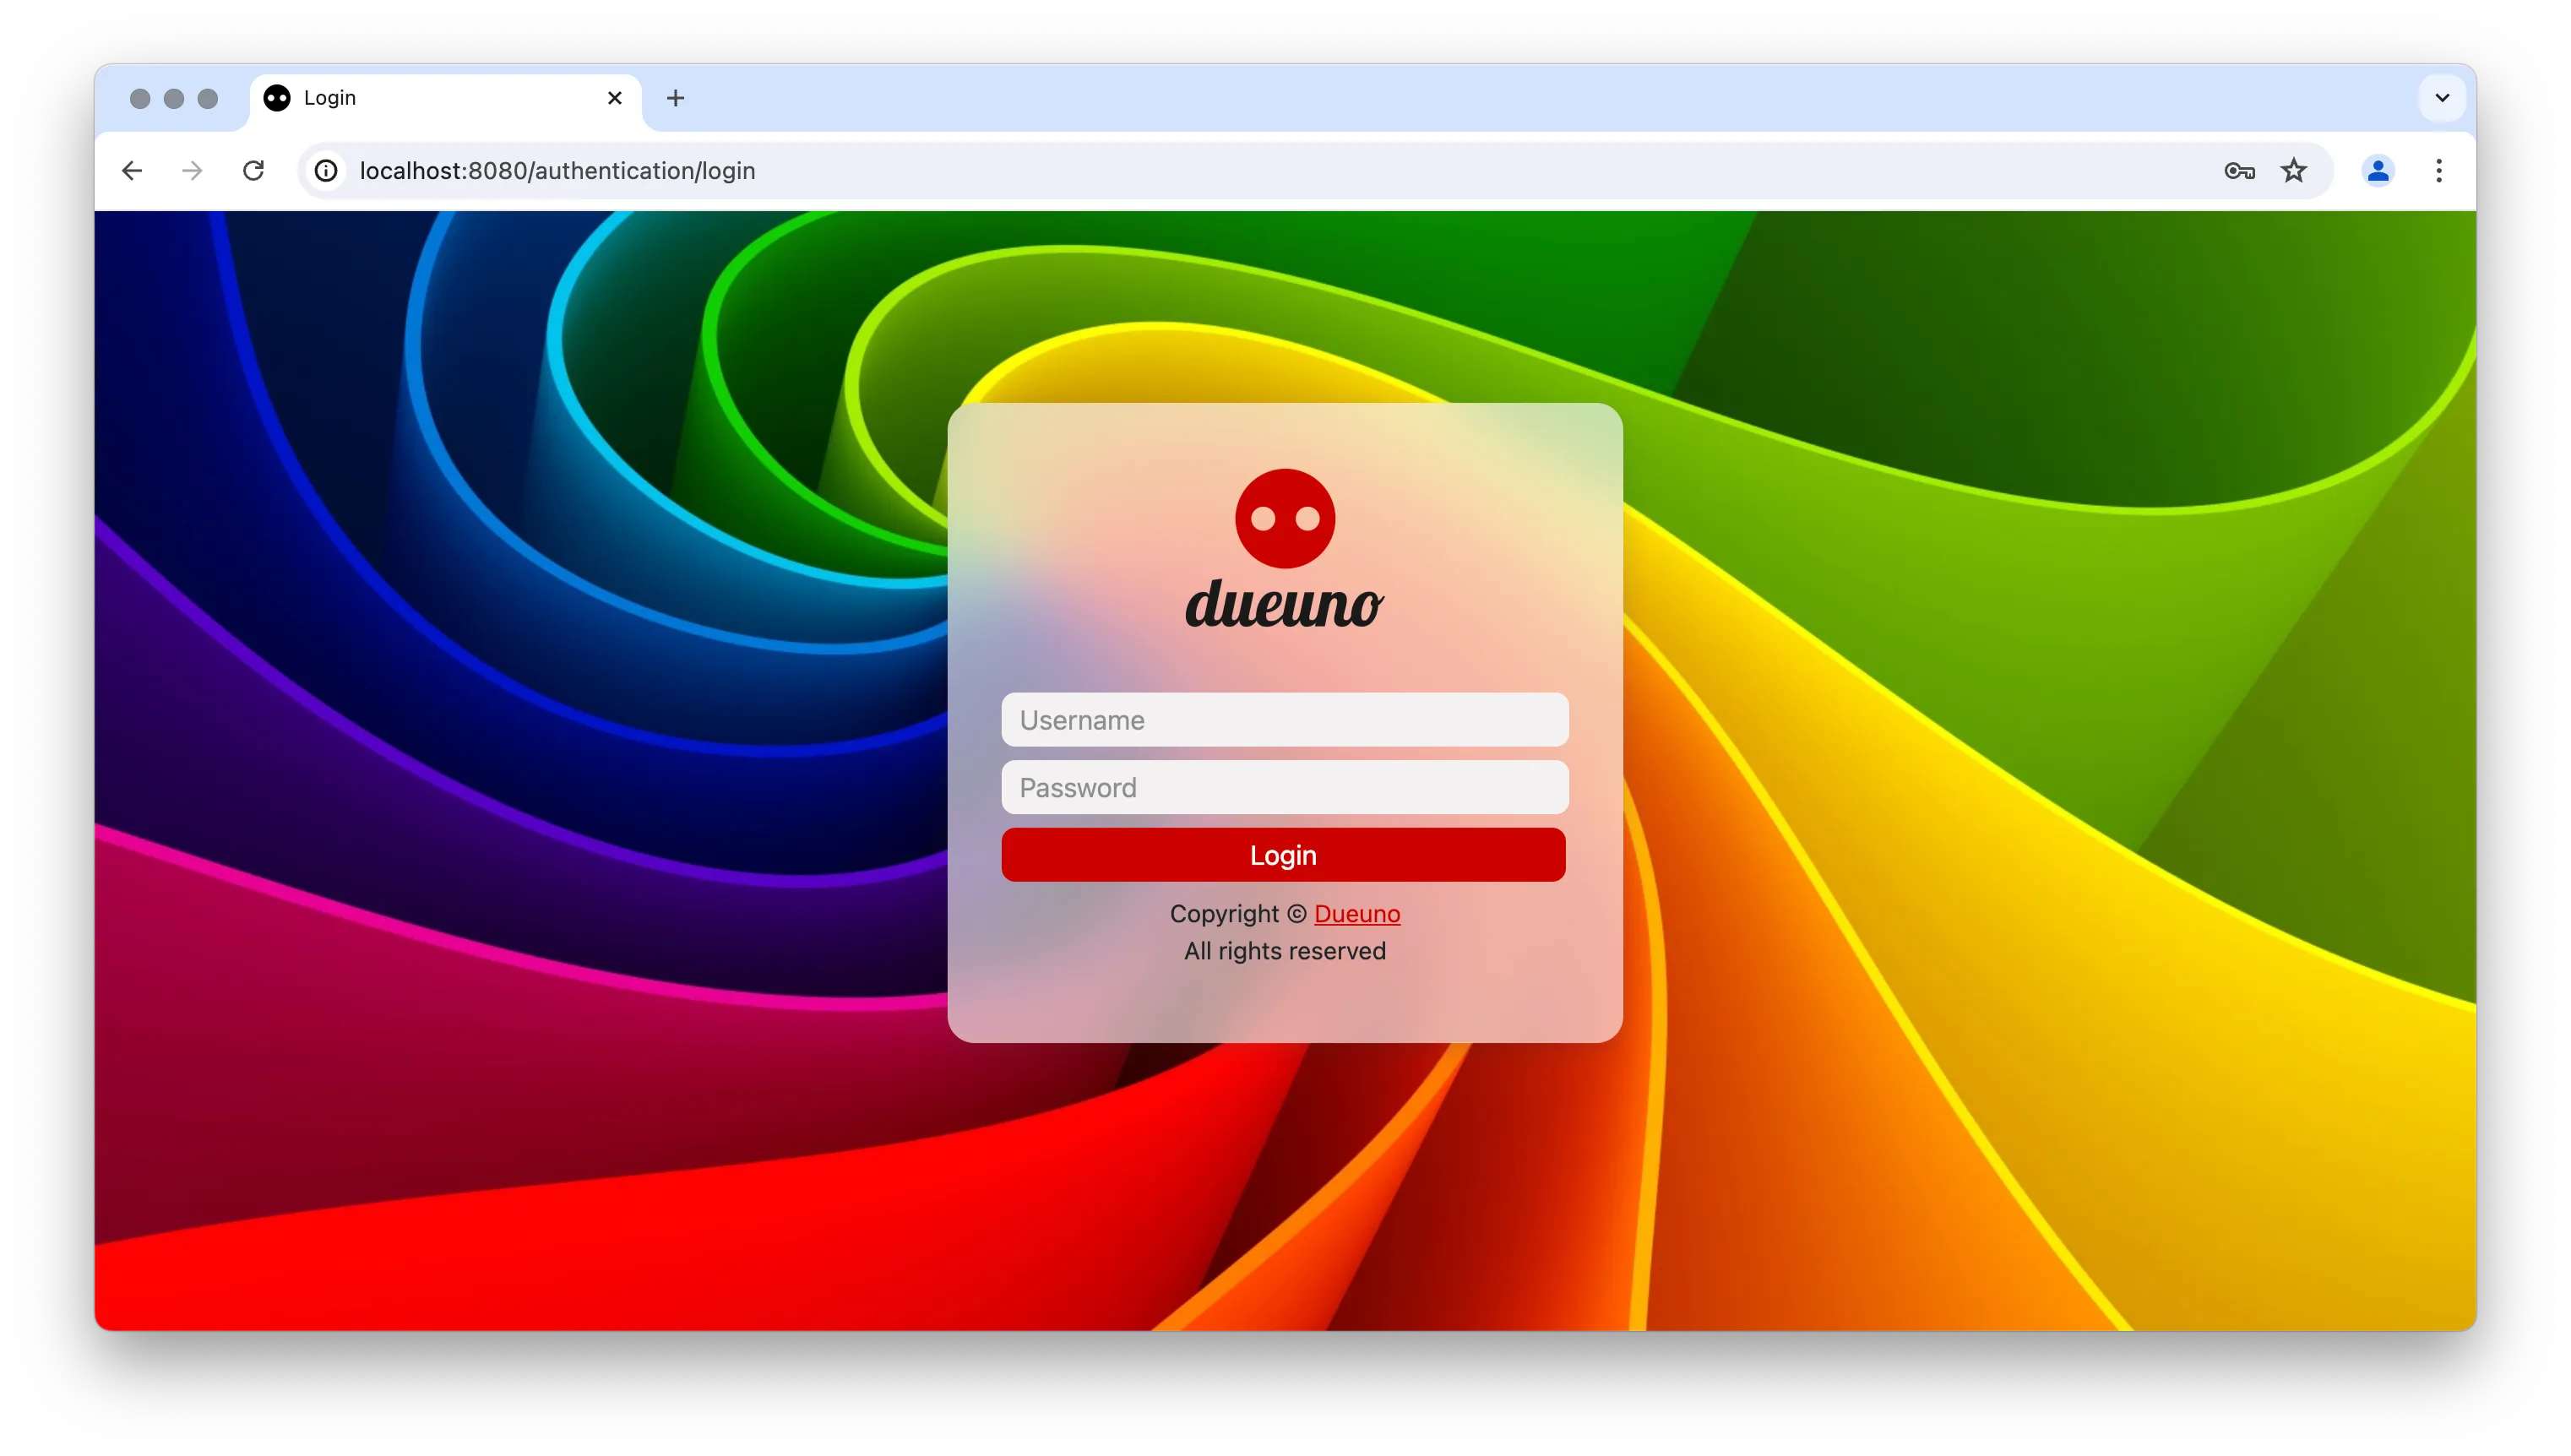Open the Dueuno link in footer
This screenshot has height=1456, width=2571.
click(1356, 912)
